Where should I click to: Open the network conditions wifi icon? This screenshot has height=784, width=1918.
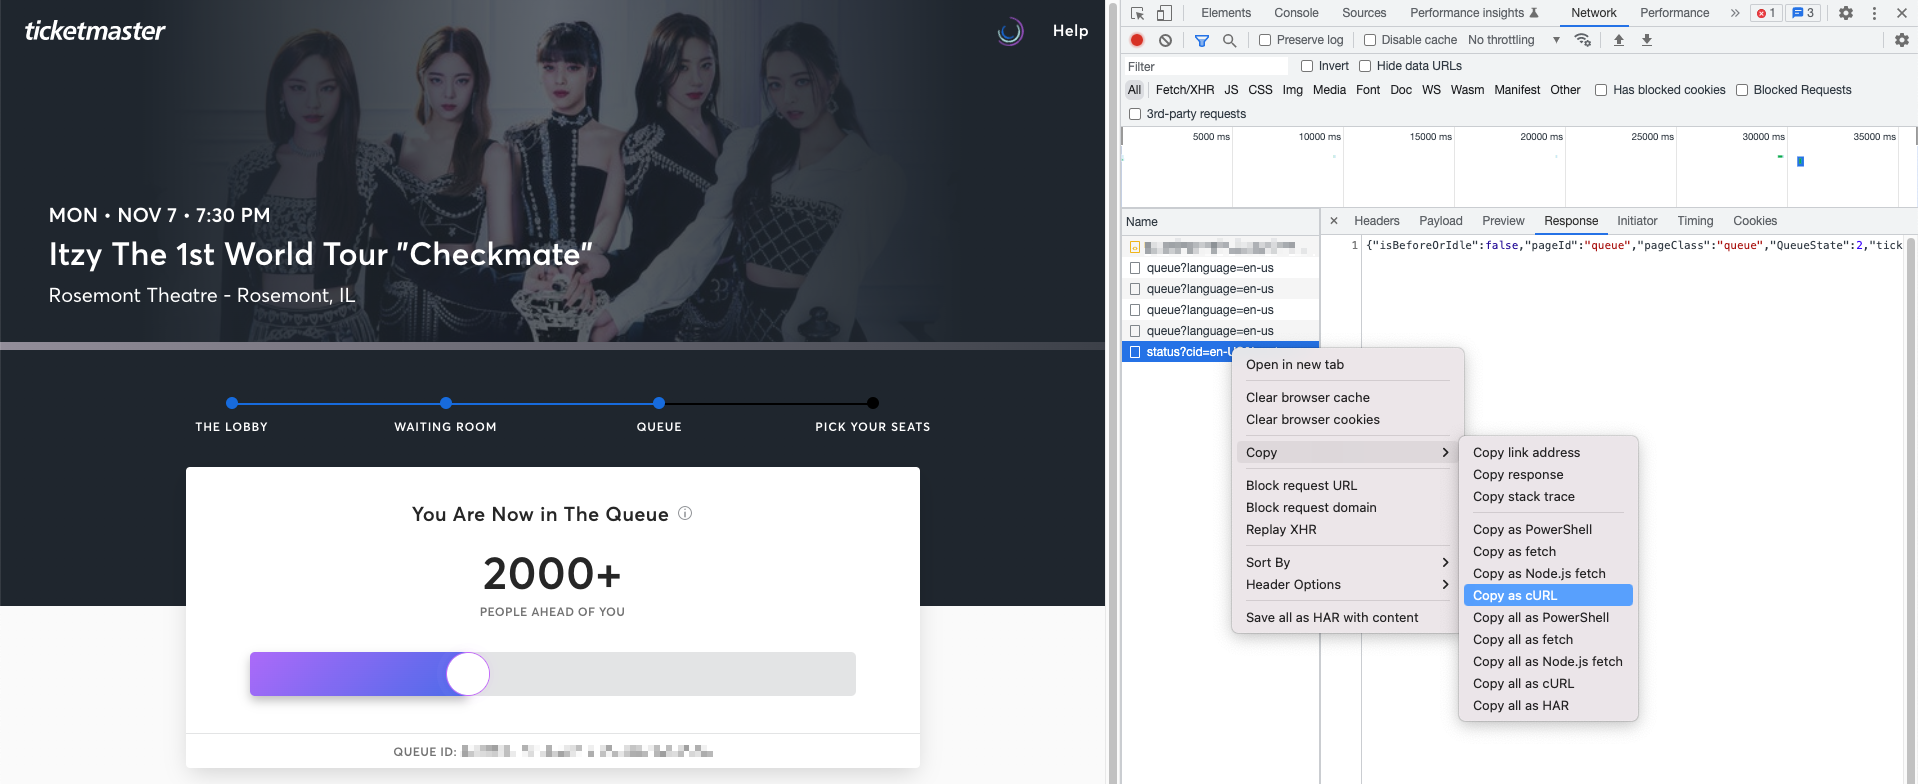(1583, 40)
